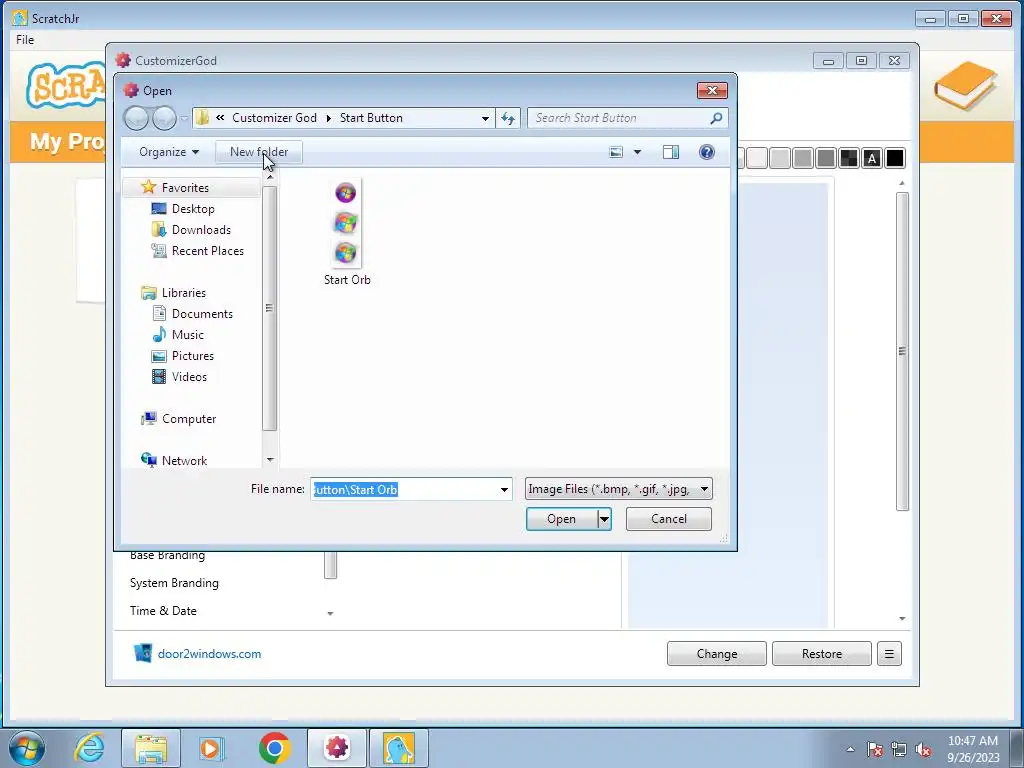
Task: Click the Back navigation arrow in Open dialog
Action: click(x=136, y=118)
